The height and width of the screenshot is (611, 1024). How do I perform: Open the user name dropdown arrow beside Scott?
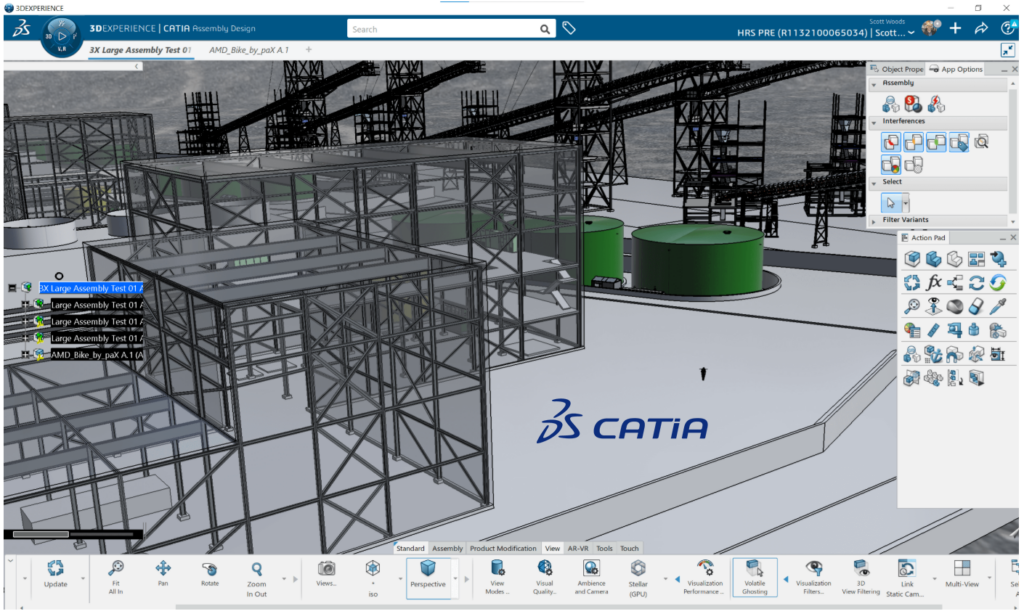click(911, 33)
